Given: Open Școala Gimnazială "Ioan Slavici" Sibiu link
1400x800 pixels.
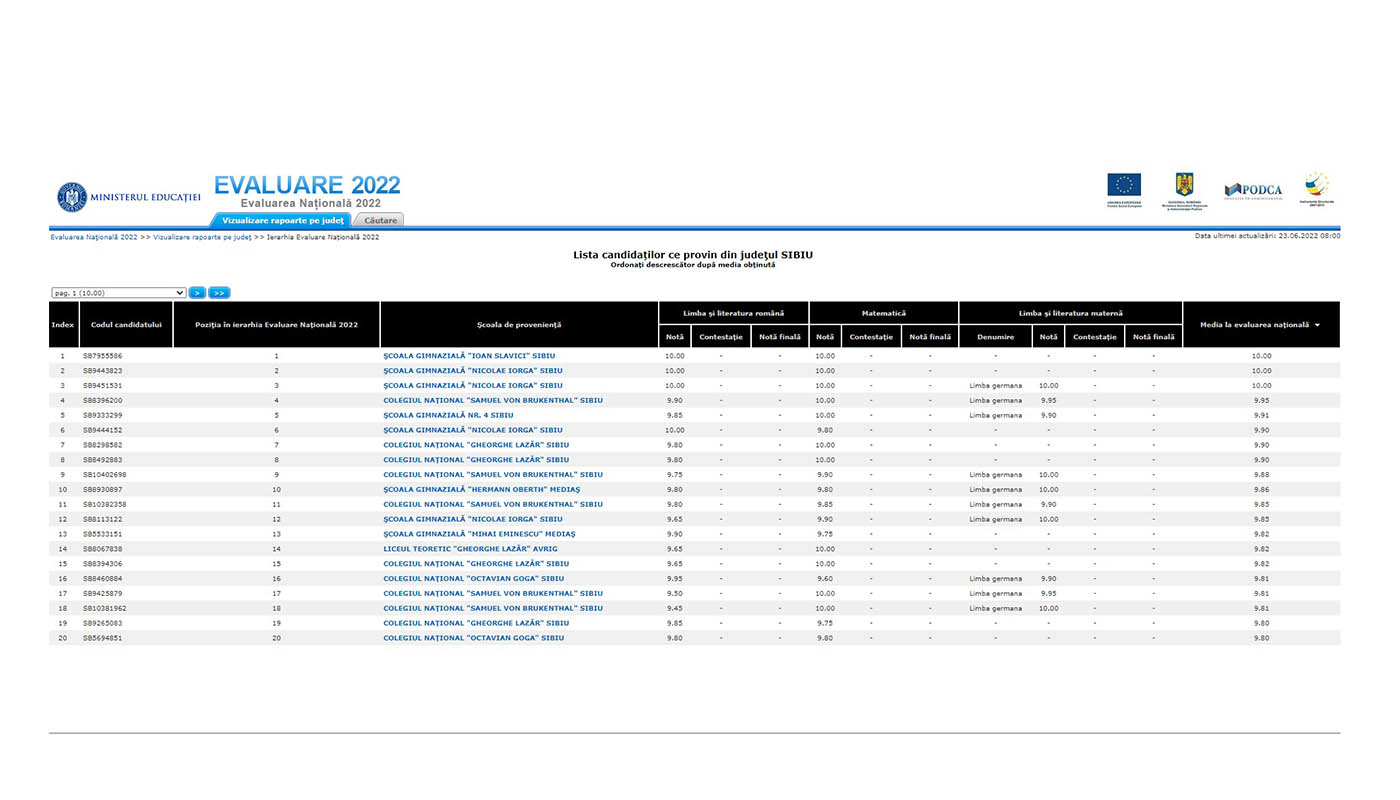Looking at the screenshot, I should [x=469, y=356].
